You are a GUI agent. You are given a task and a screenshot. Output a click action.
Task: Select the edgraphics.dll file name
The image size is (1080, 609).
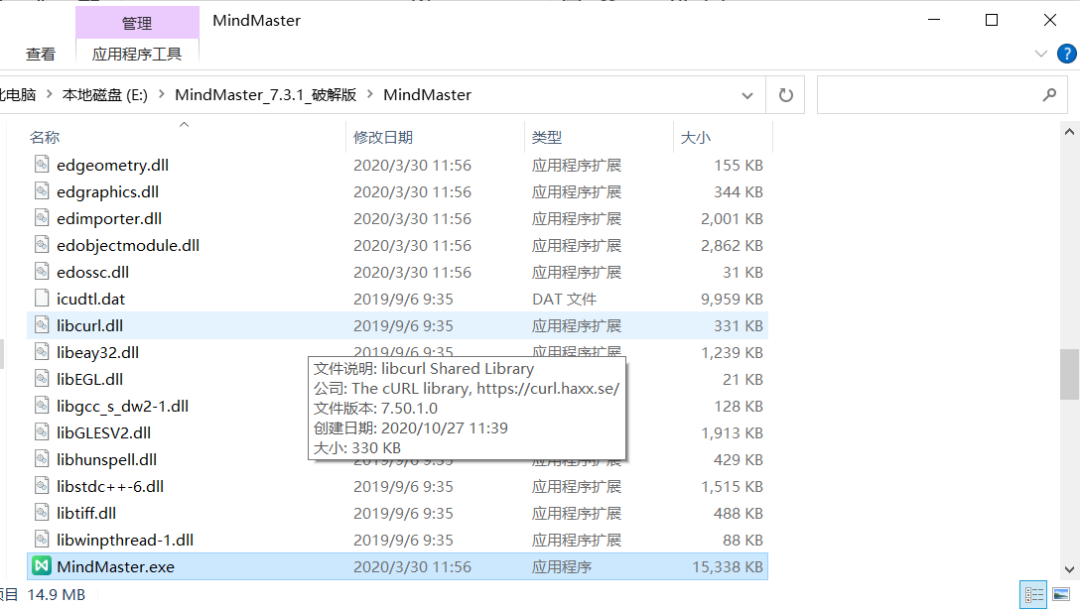tap(107, 192)
